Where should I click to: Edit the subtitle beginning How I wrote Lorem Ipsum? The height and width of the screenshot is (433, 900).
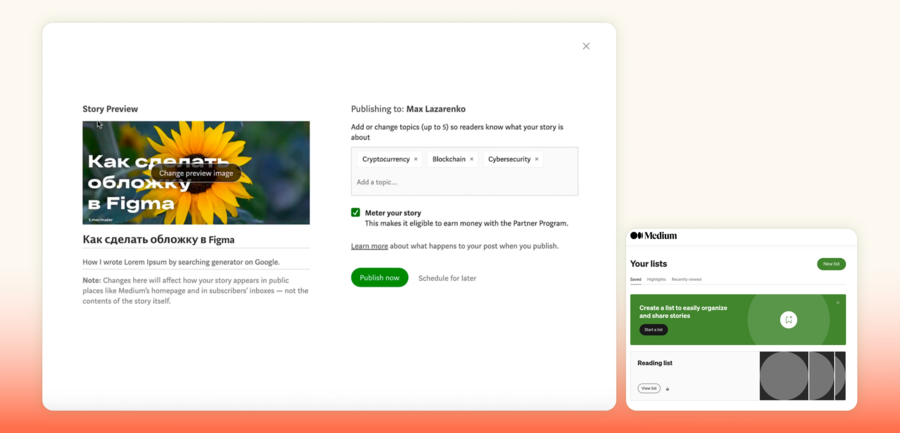click(196, 262)
